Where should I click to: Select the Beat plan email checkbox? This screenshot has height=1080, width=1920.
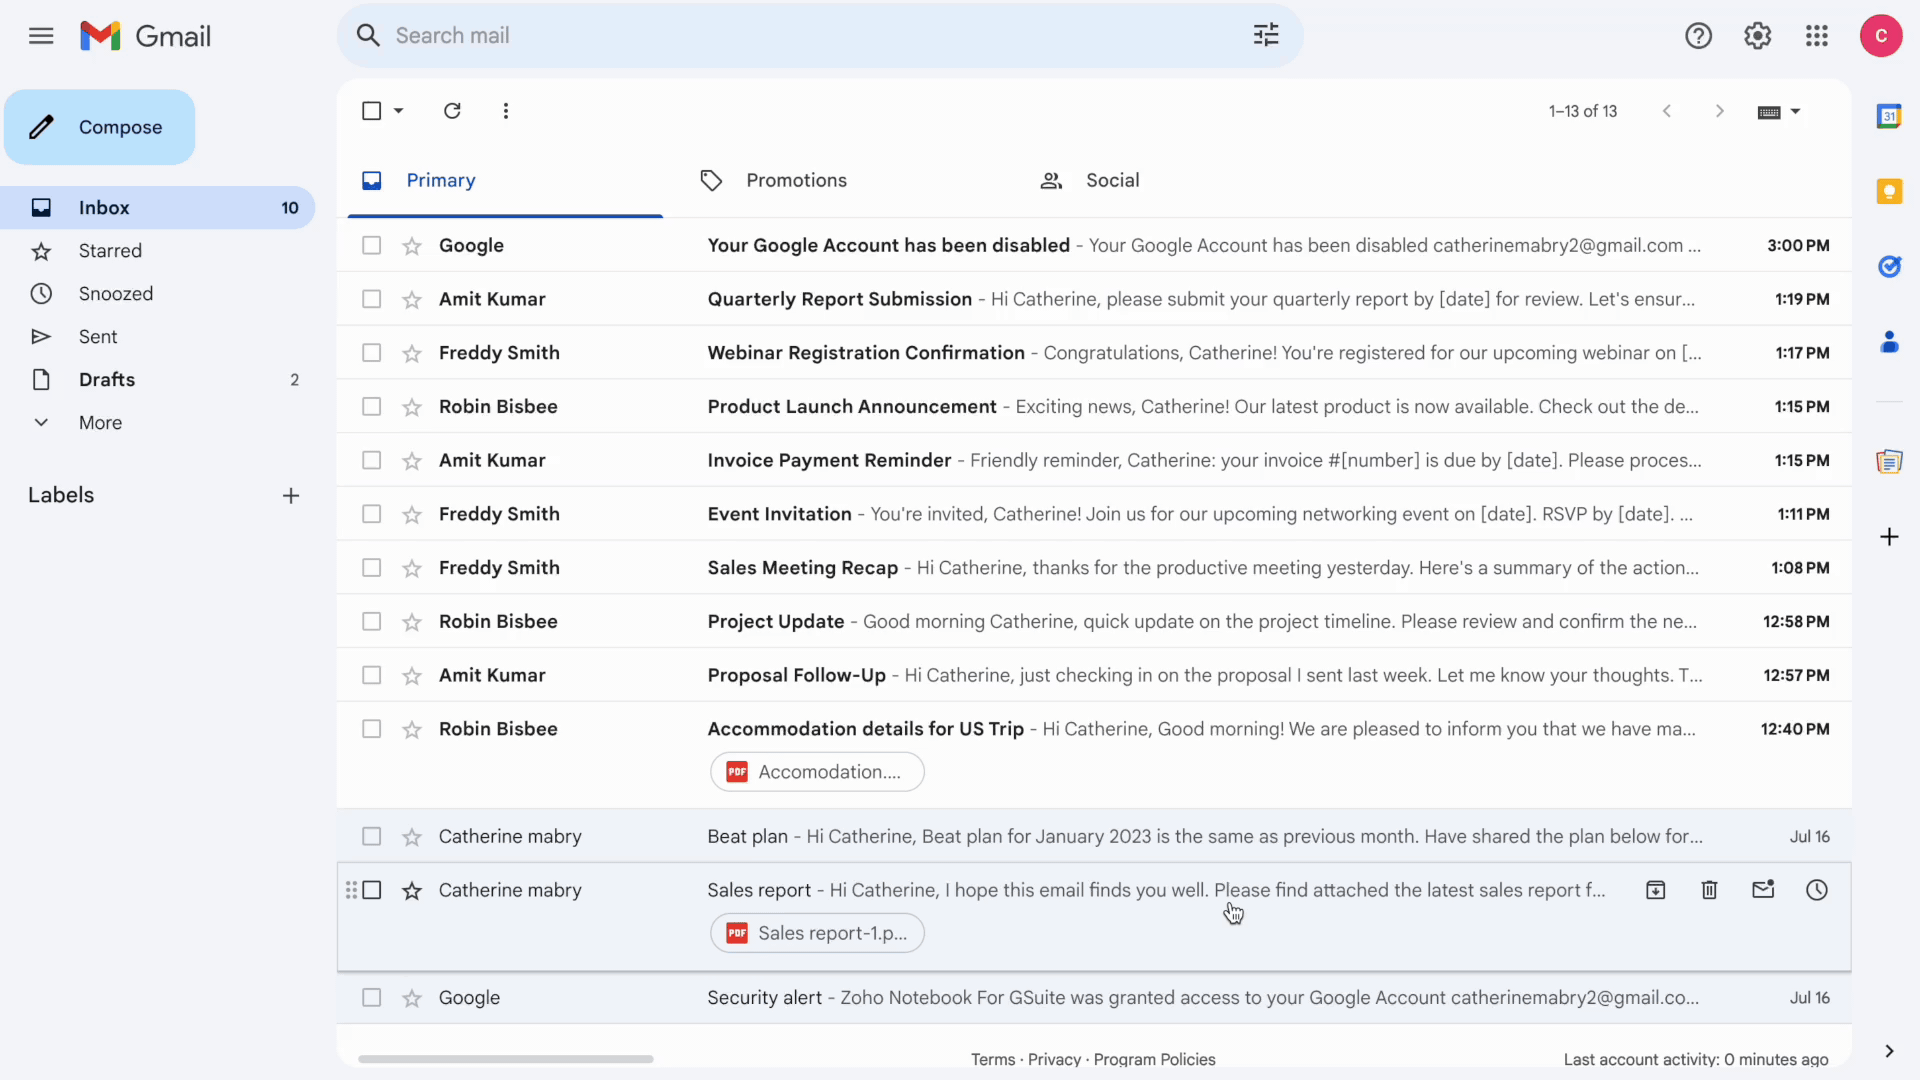(372, 837)
